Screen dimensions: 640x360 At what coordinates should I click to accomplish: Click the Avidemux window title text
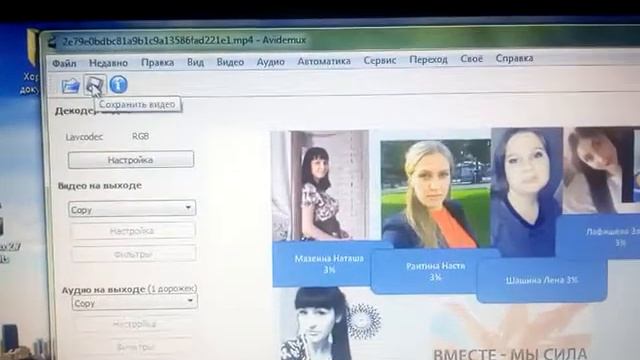(x=184, y=41)
